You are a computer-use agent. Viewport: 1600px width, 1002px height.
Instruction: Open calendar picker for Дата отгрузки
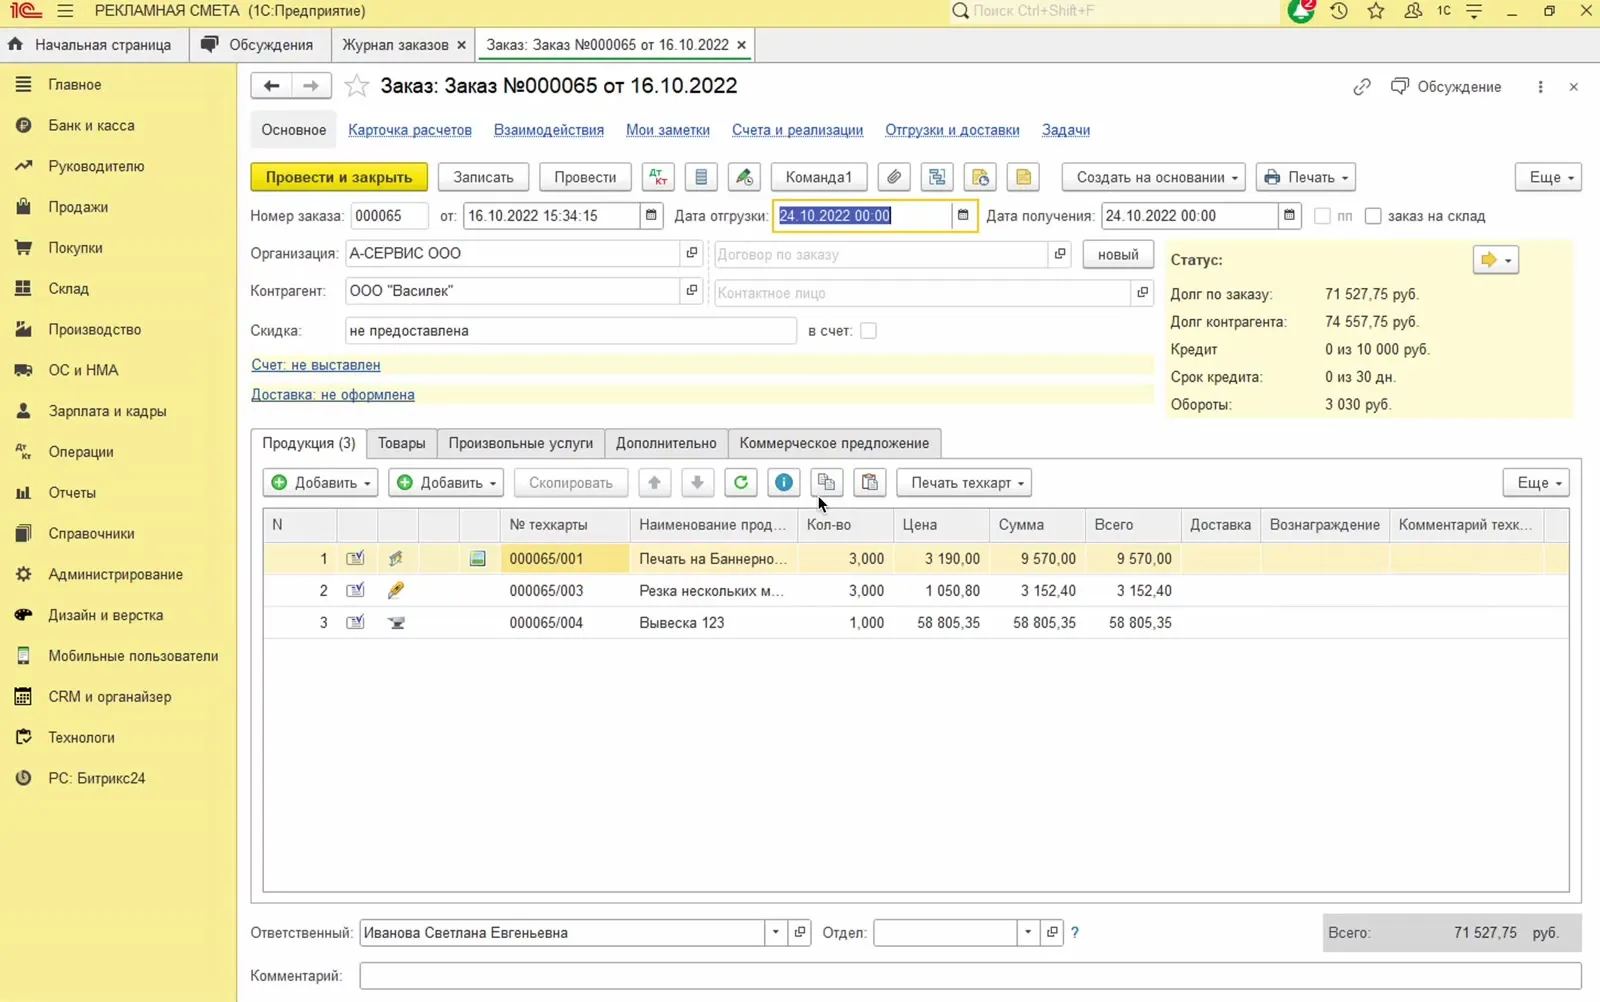coord(963,215)
